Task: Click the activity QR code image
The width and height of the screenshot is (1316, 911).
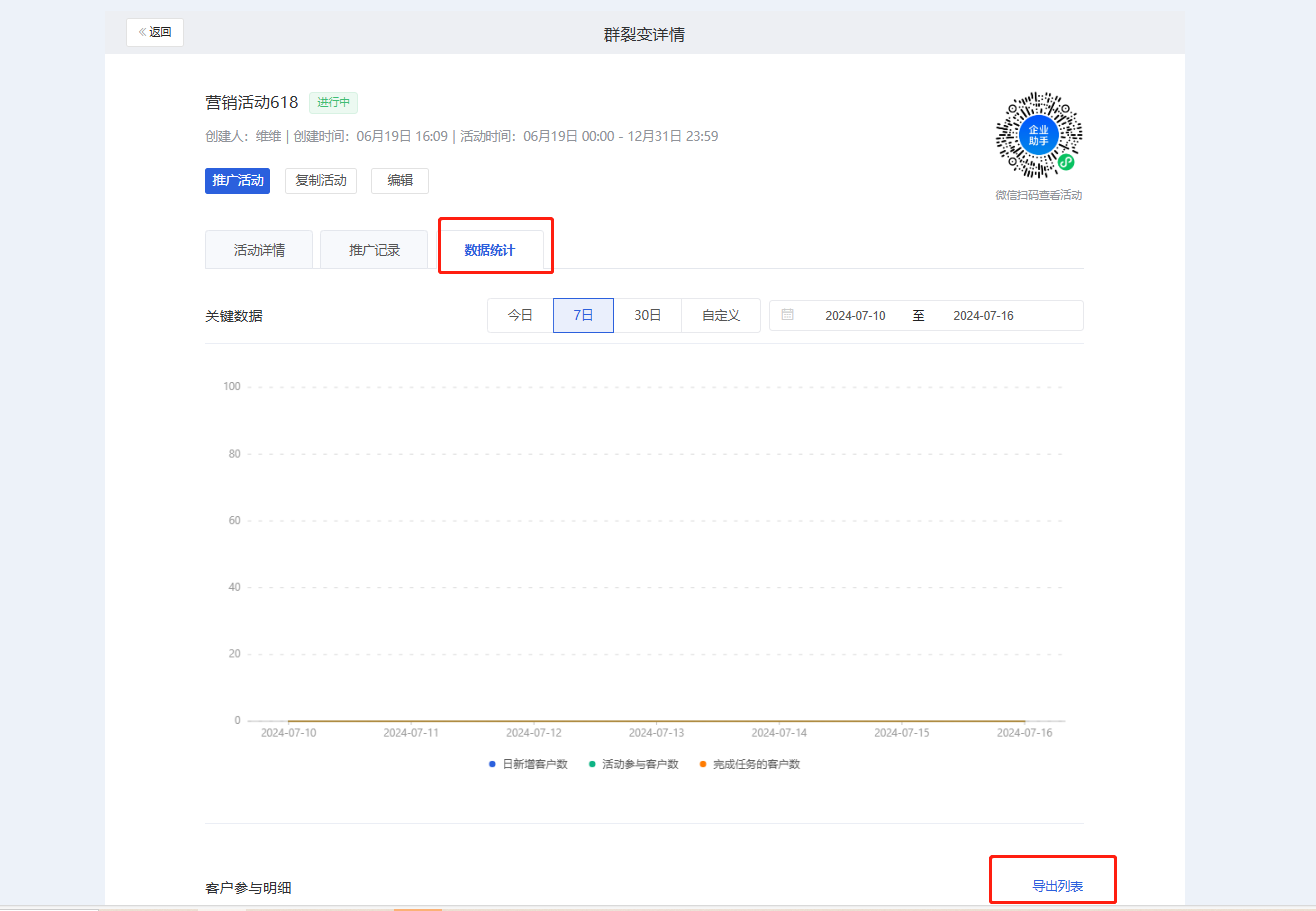Action: [1039, 135]
